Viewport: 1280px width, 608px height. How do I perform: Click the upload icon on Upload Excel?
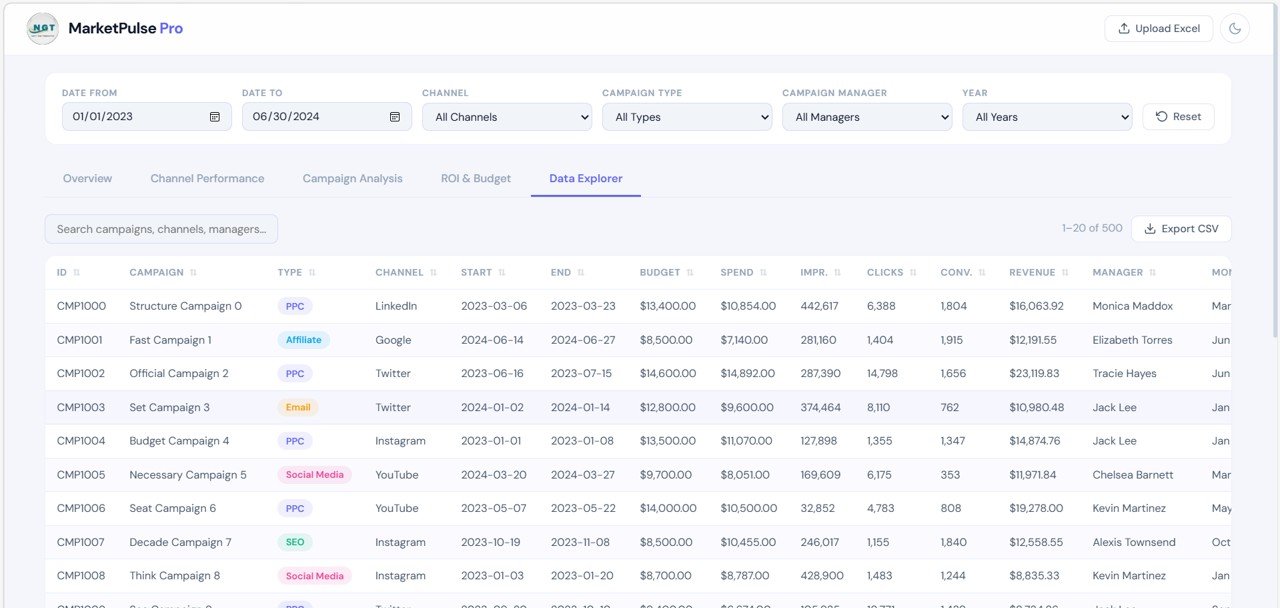pyautogui.click(x=1124, y=28)
